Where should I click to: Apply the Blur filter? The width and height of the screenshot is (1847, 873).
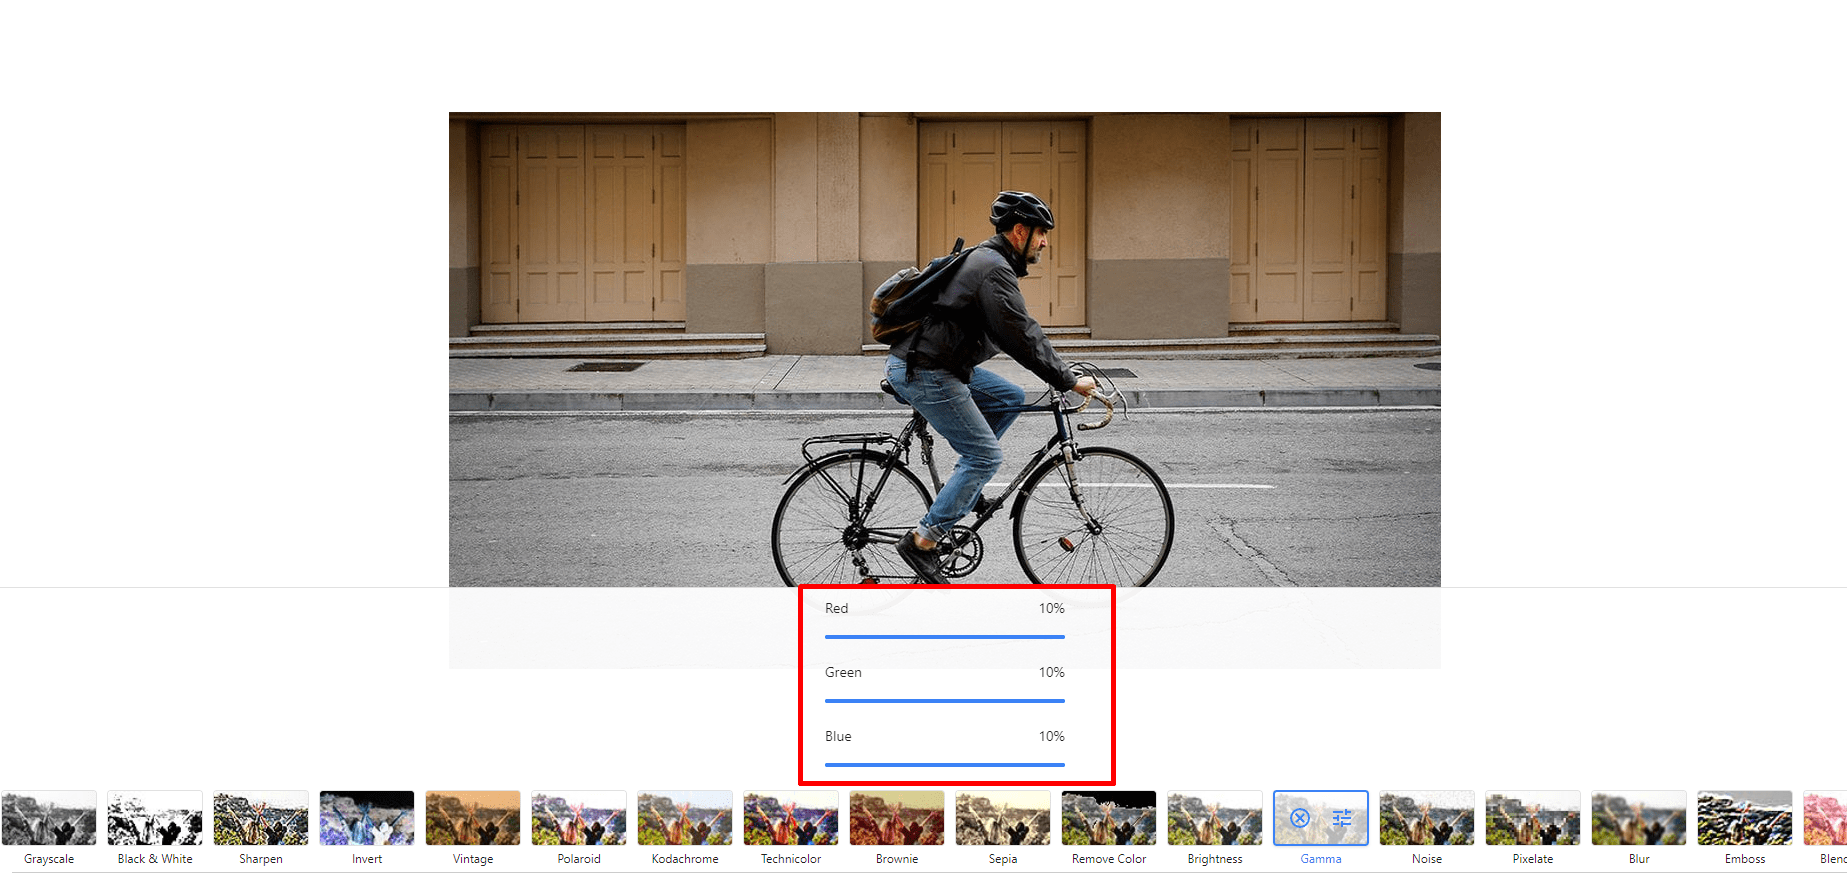[1639, 818]
